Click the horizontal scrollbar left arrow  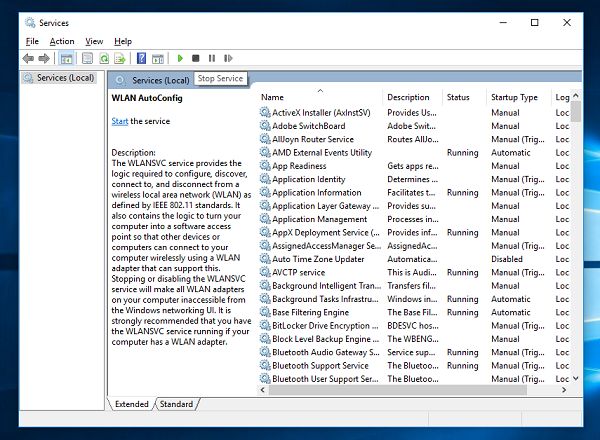coord(263,390)
